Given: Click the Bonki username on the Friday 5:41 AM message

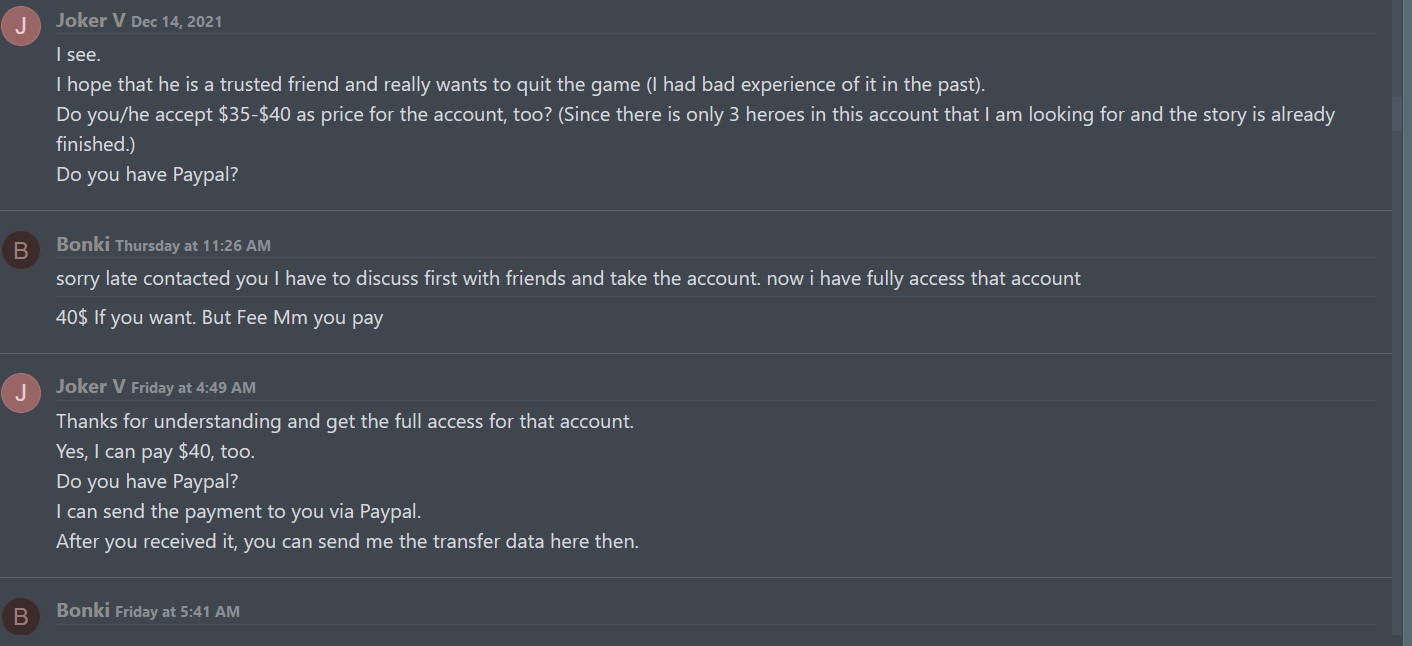Looking at the screenshot, I should click(83, 611).
